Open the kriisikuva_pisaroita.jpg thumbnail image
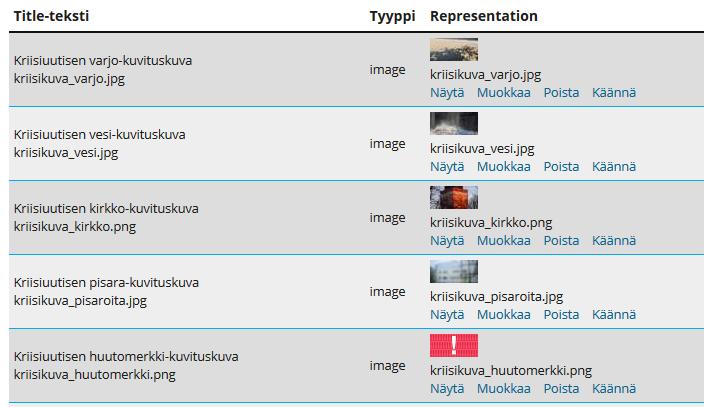 click(x=454, y=271)
